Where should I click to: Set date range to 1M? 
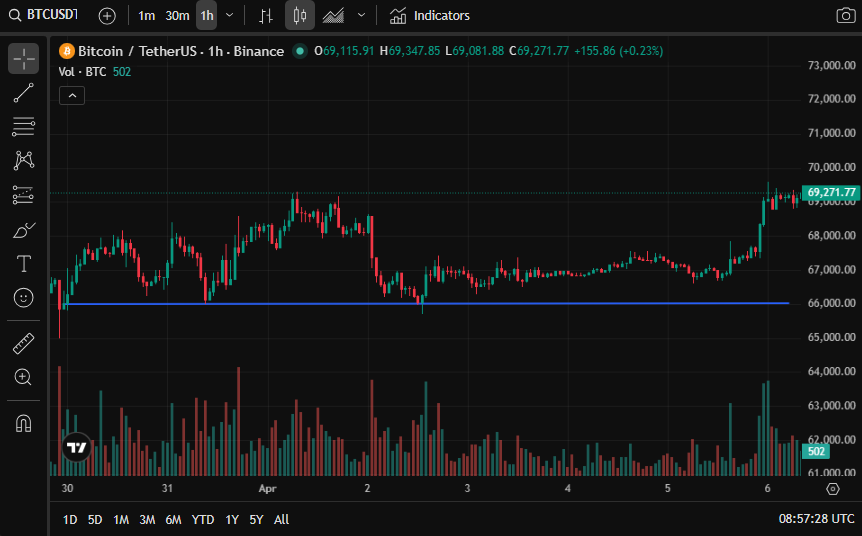pyautogui.click(x=121, y=520)
